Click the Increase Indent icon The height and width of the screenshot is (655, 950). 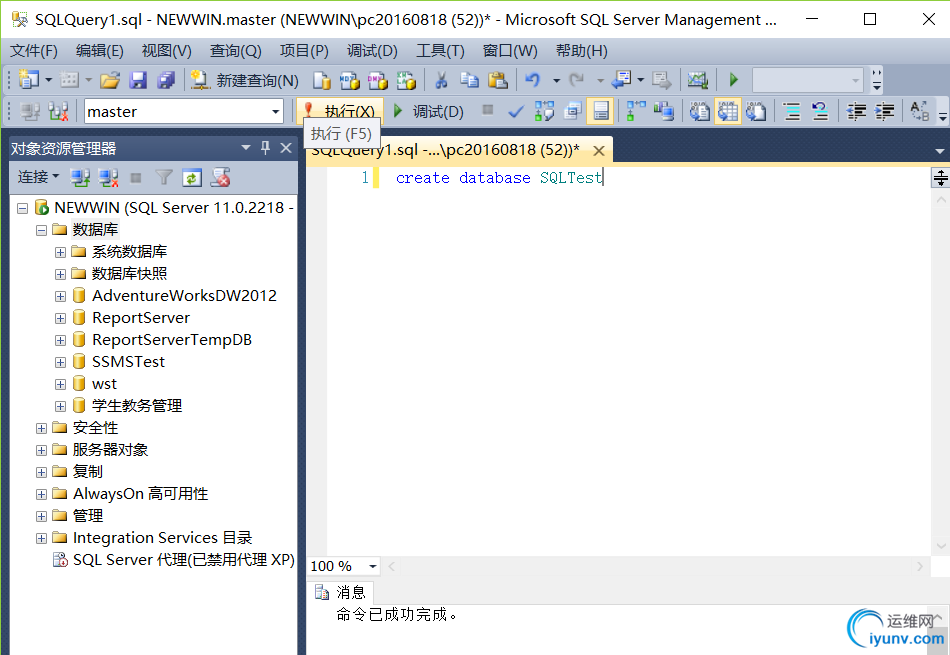pos(885,111)
